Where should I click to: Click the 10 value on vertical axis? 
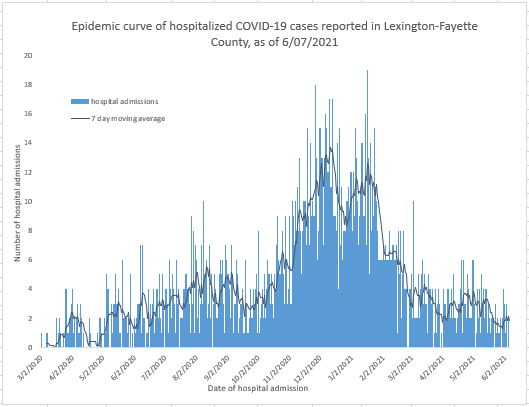click(28, 201)
